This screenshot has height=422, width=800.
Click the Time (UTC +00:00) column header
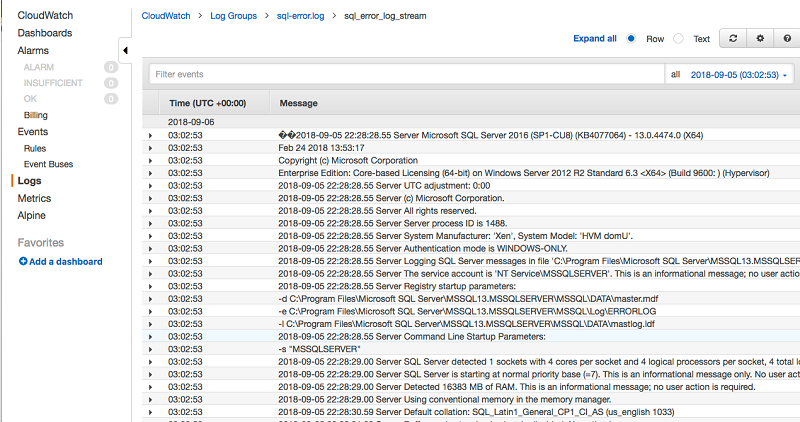coord(208,103)
